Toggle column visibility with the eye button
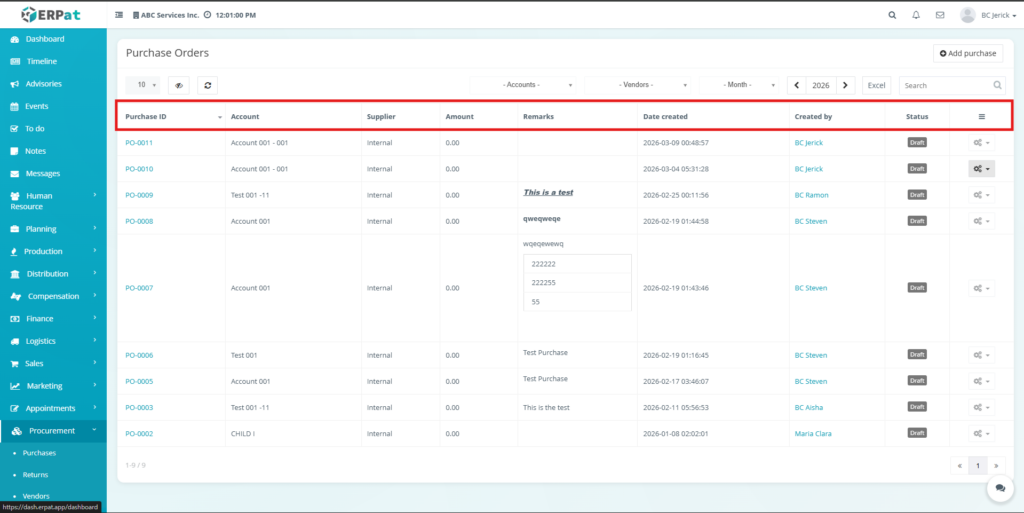Viewport: 1024px width, 513px height. coord(179,86)
